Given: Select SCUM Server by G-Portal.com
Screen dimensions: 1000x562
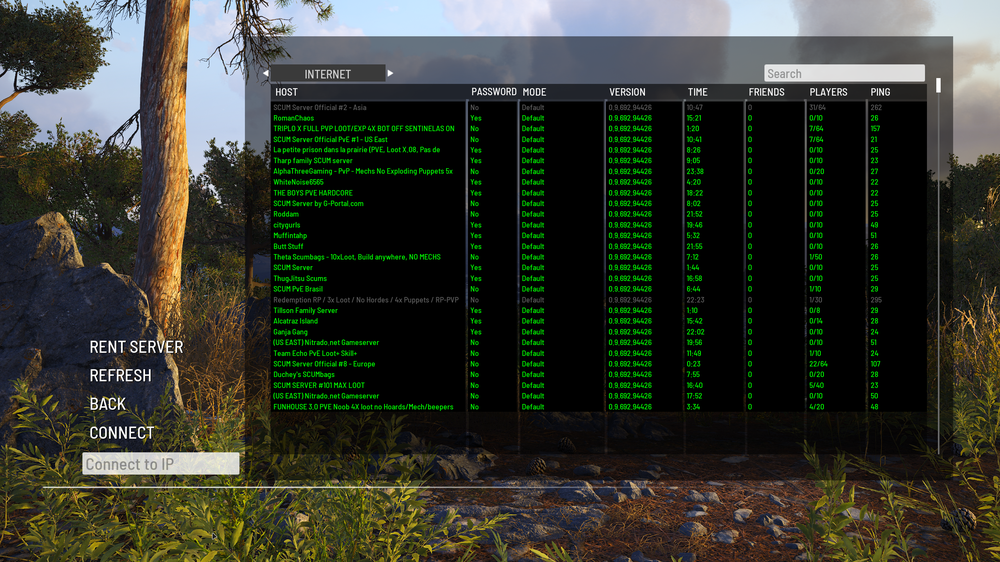Looking at the screenshot, I should (x=598, y=203).
